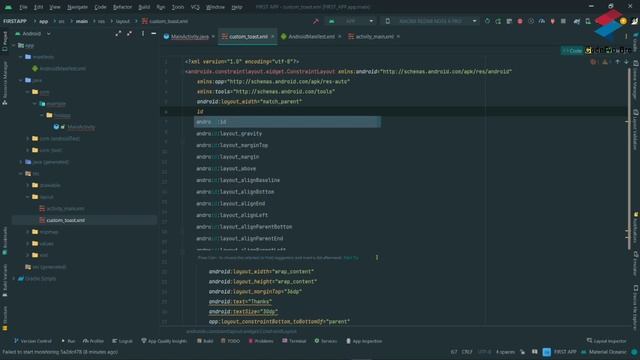Choose android:id completion suggestion

(x=287, y=122)
